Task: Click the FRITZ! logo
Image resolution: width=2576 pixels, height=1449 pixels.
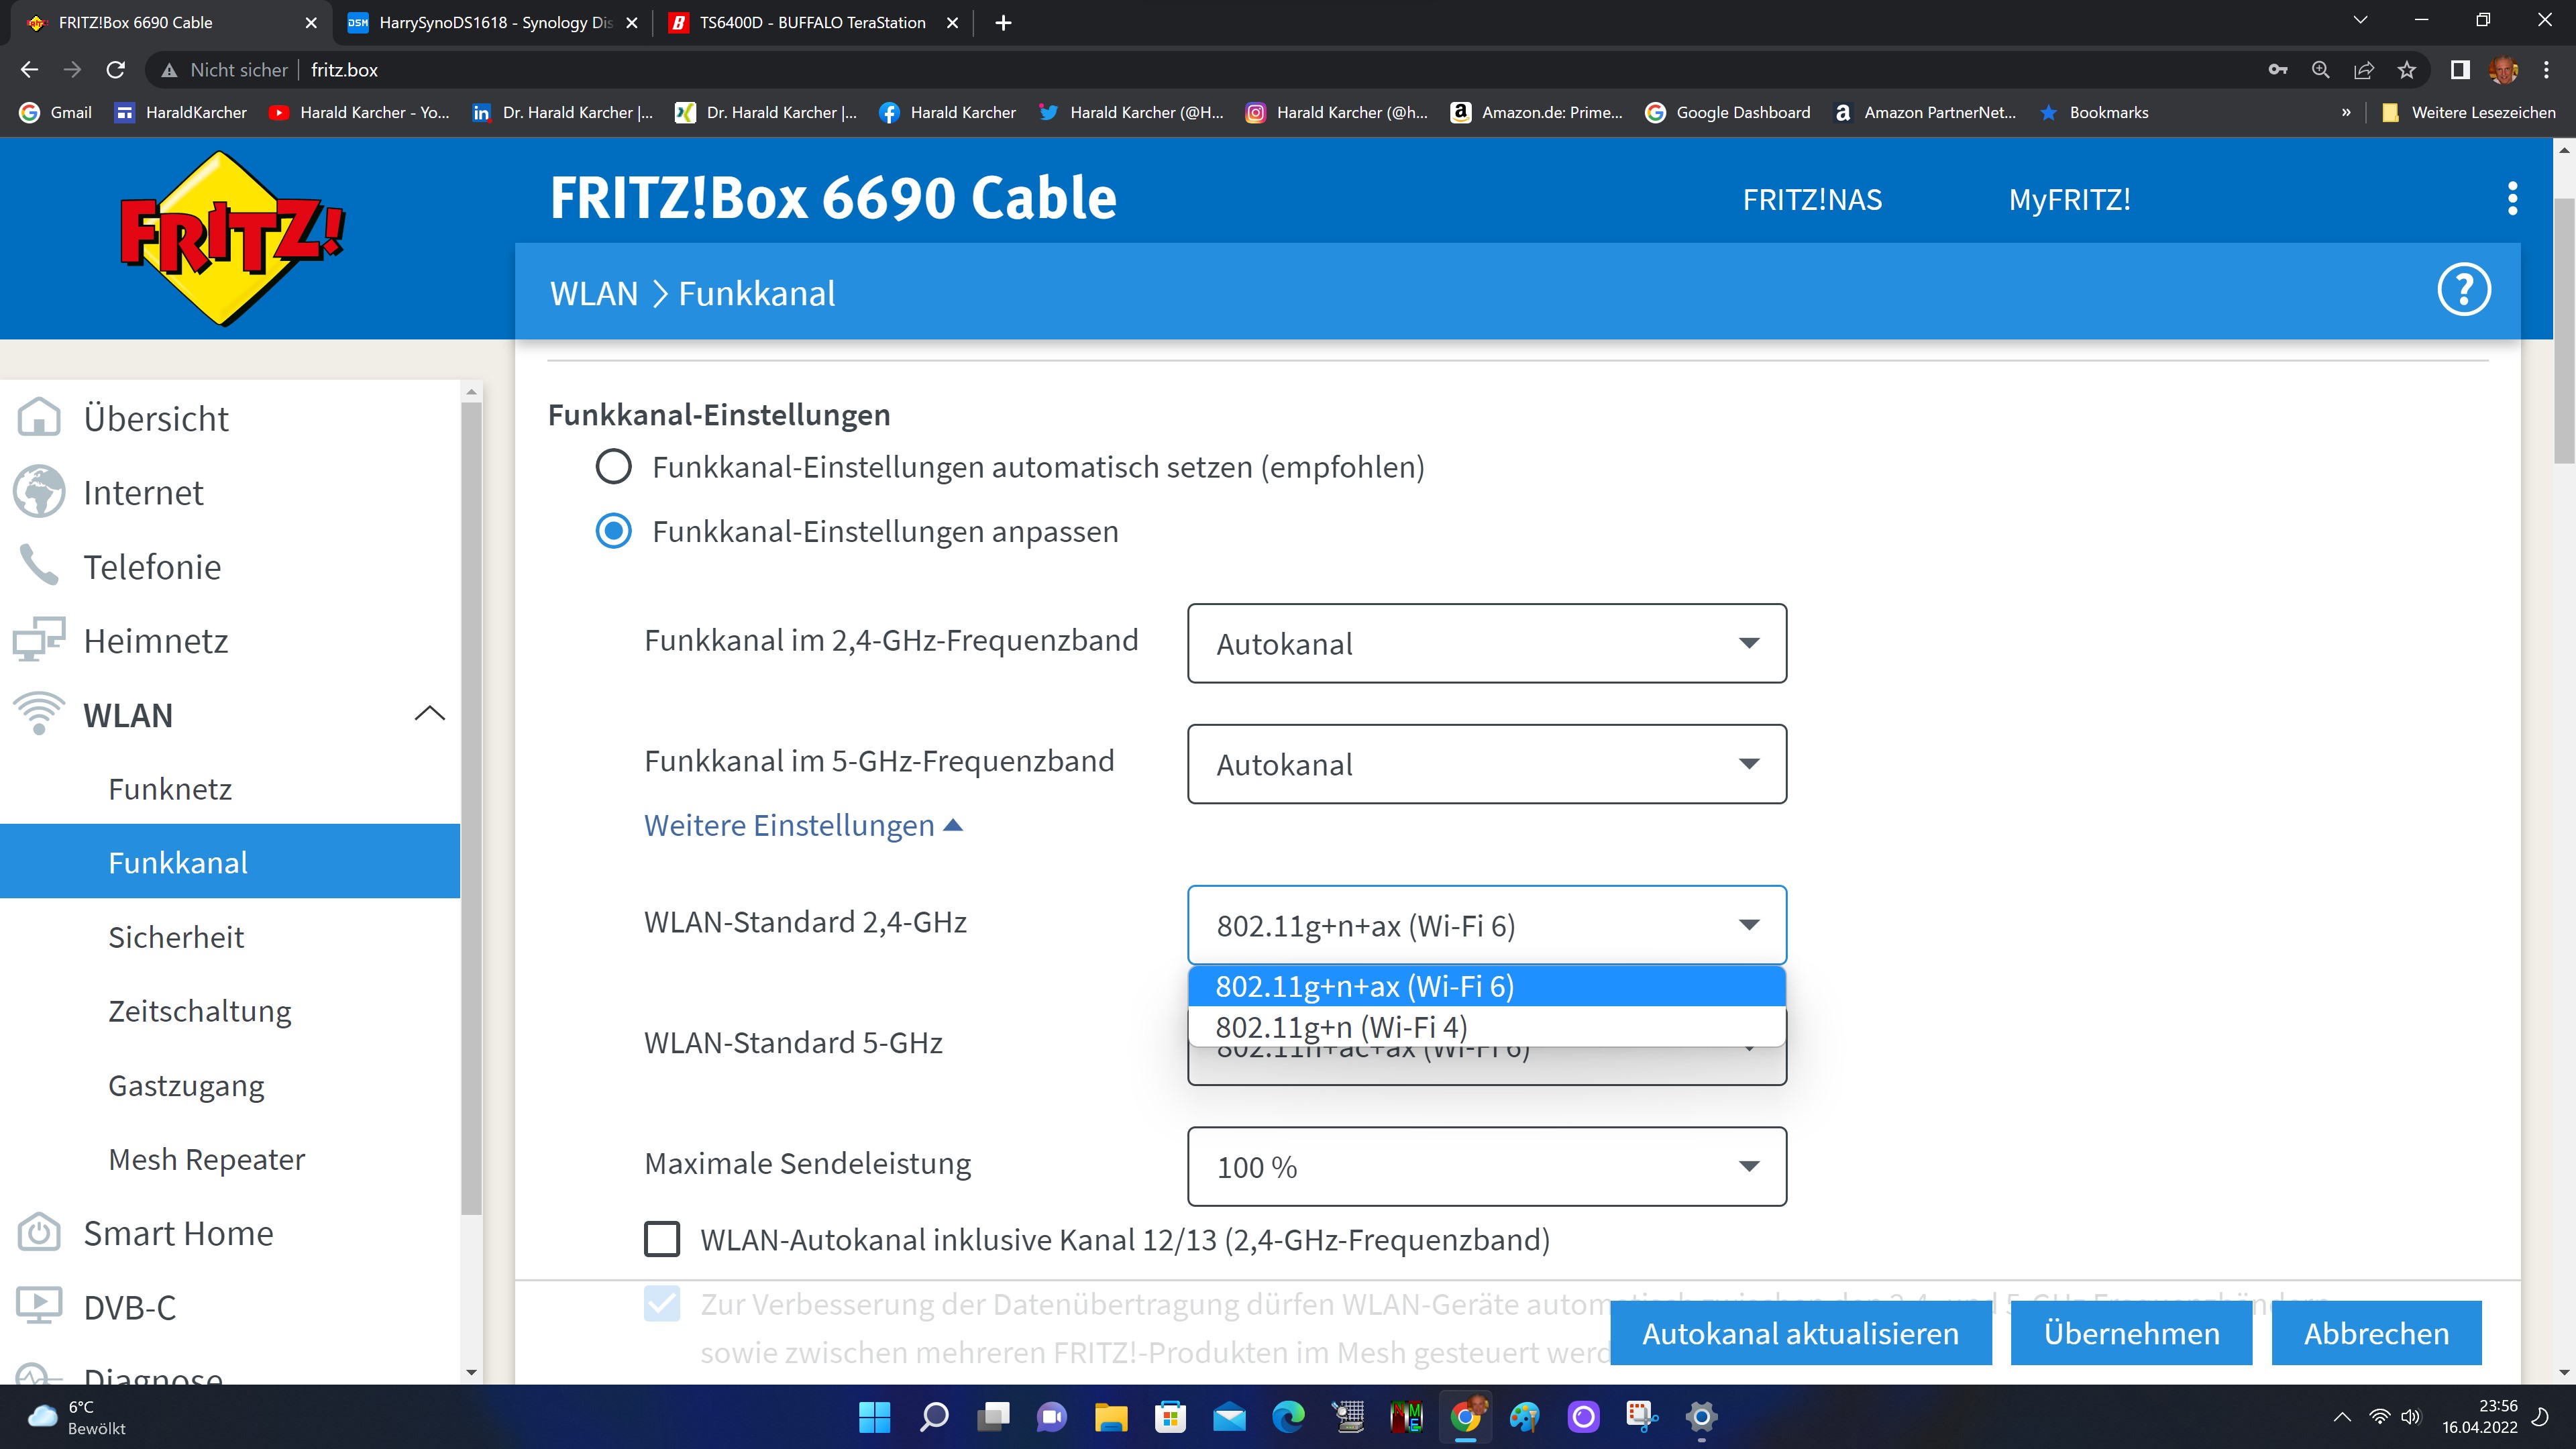Action: pos(231,238)
